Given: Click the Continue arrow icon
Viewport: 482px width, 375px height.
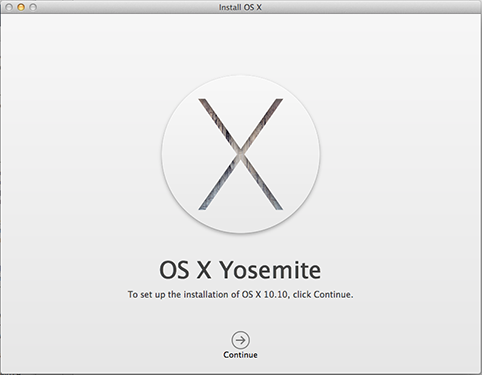Looking at the screenshot, I should 240,340.
